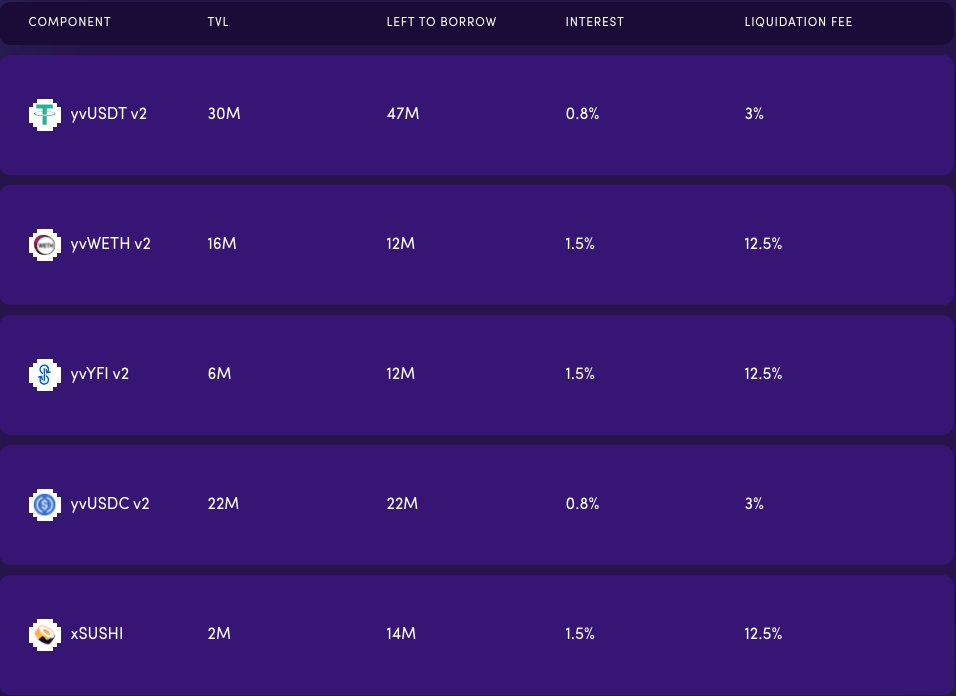This screenshot has height=696, width=956.
Task: Sort by the TVL column header
Action: pyautogui.click(x=218, y=22)
